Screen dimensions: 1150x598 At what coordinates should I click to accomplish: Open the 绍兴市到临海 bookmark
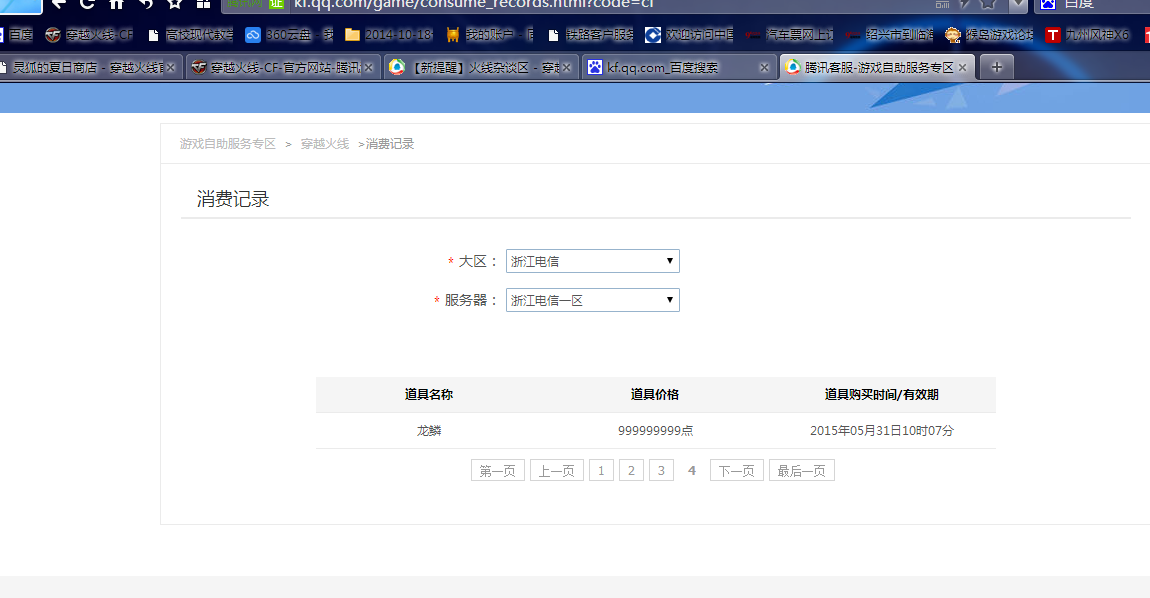click(889, 34)
